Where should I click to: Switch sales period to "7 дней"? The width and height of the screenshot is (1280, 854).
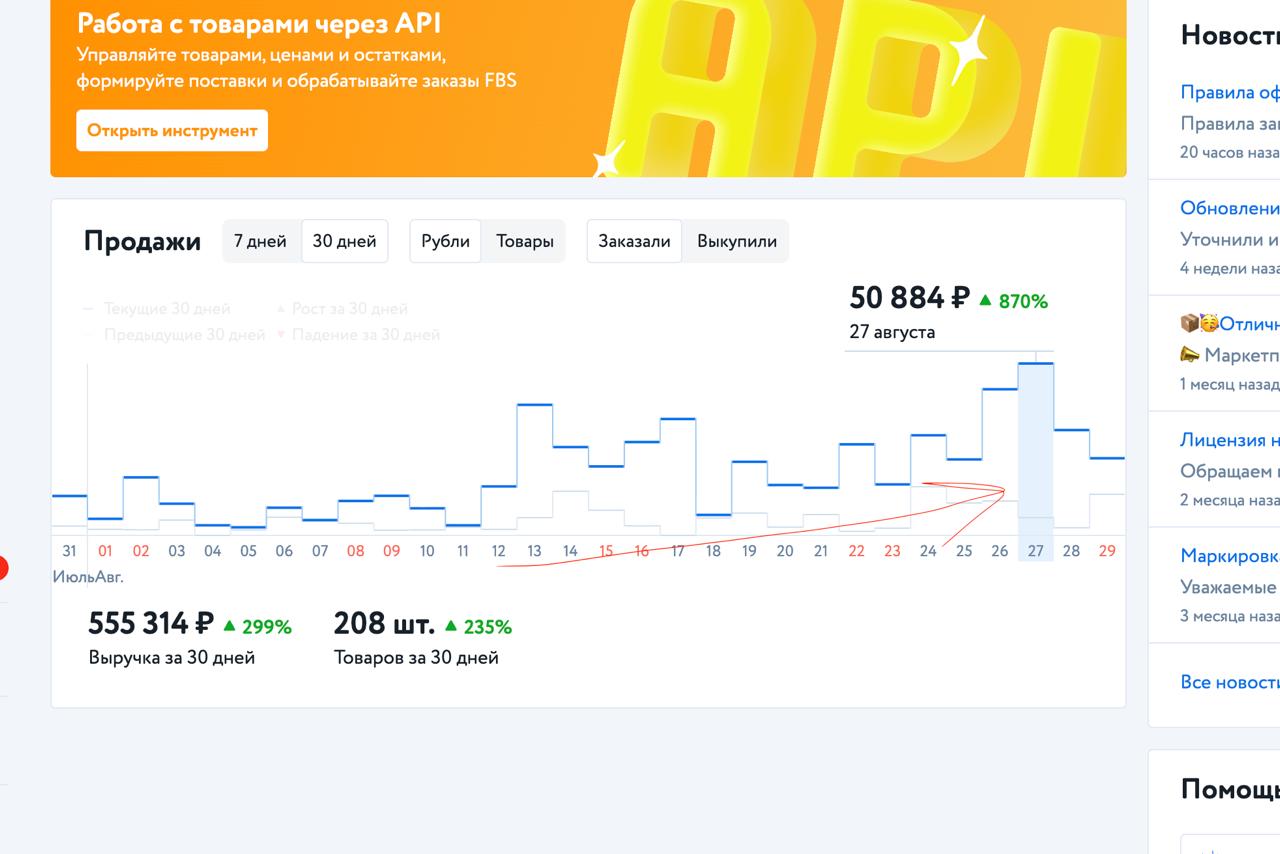click(x=260, y=241)
